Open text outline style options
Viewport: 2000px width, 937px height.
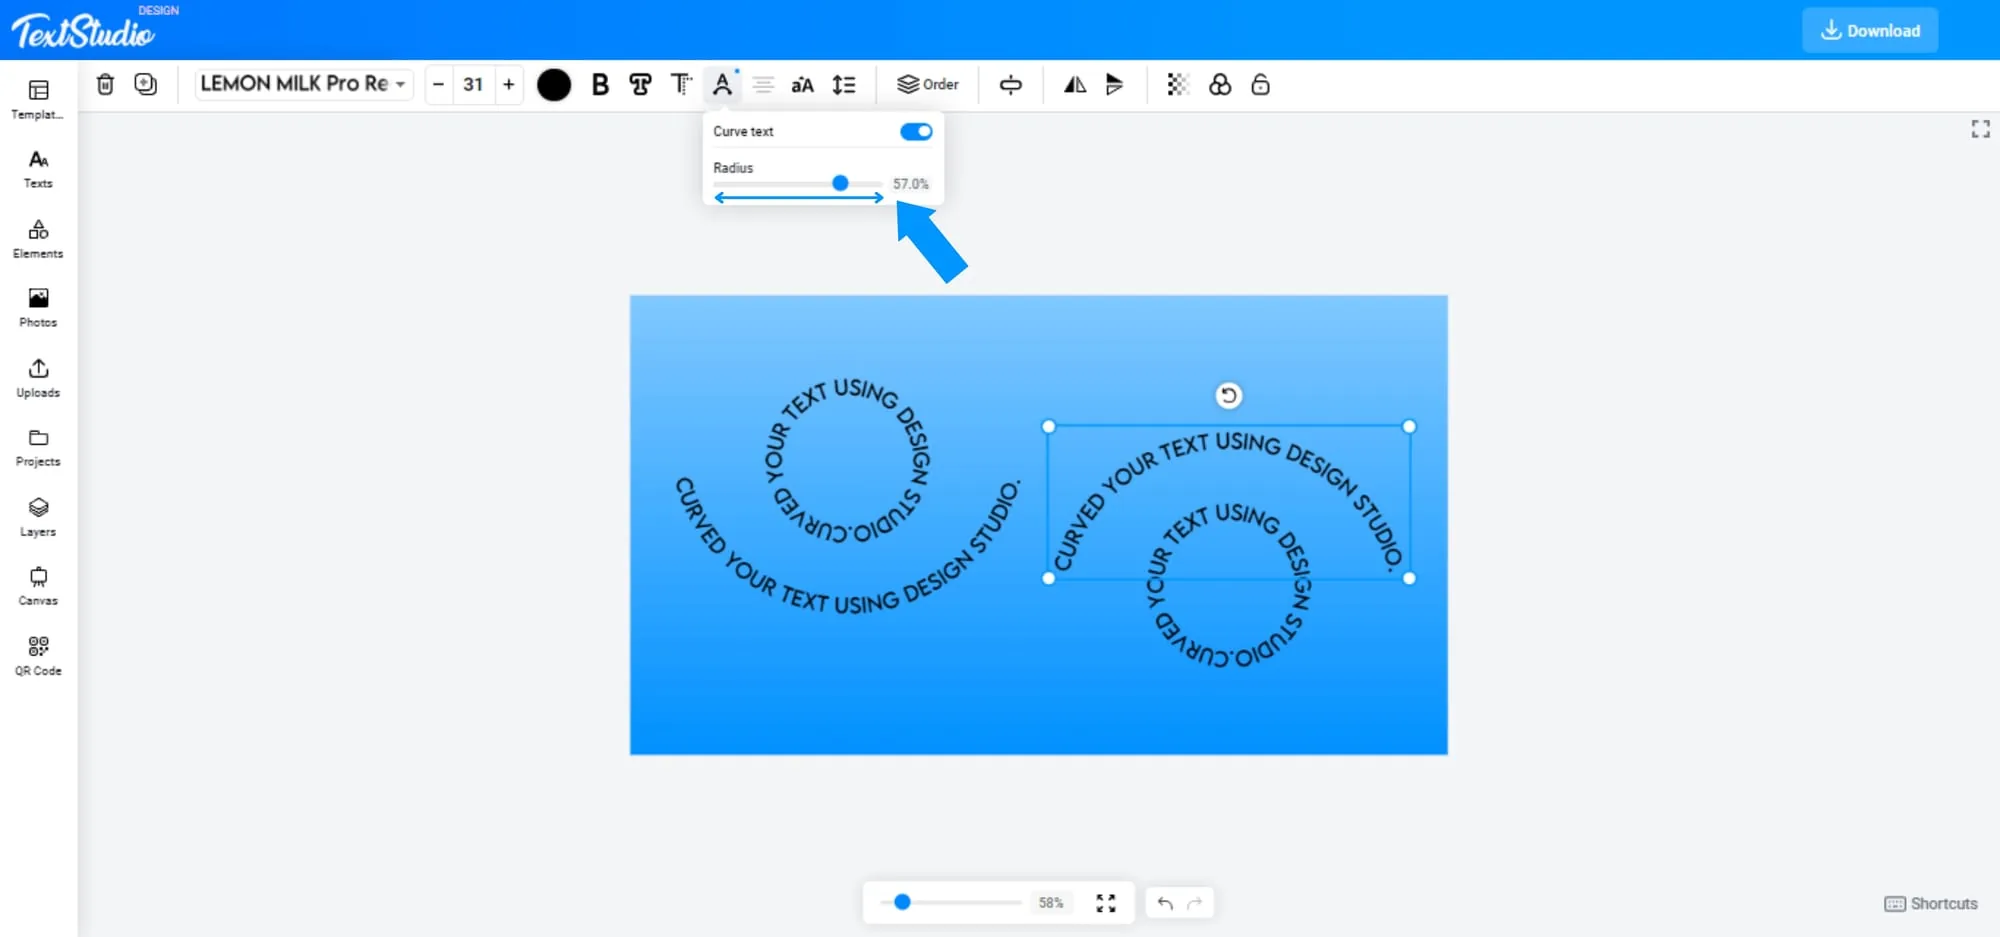coord(641,85)
